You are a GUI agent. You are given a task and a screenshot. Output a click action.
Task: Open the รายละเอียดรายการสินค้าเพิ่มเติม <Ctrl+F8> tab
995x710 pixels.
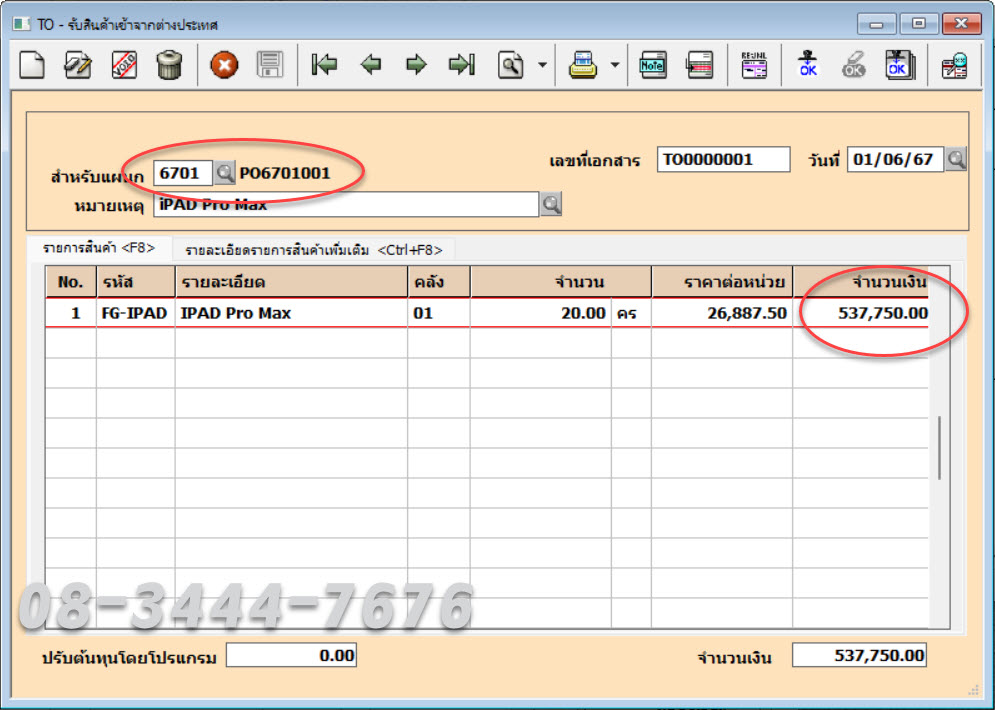313,250
